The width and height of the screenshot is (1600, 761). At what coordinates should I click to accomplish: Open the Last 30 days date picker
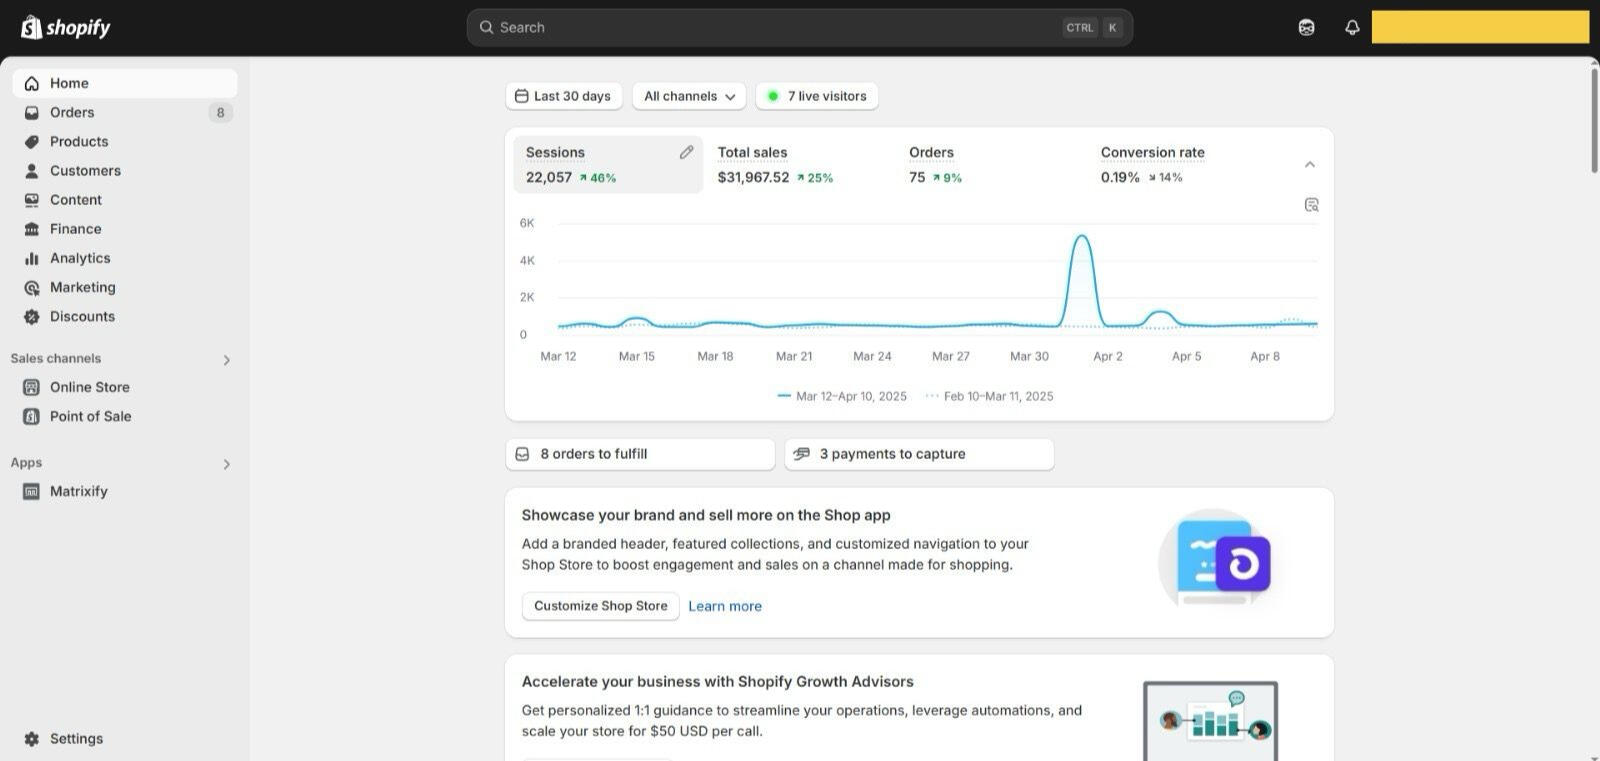click(x=563, y=96)
